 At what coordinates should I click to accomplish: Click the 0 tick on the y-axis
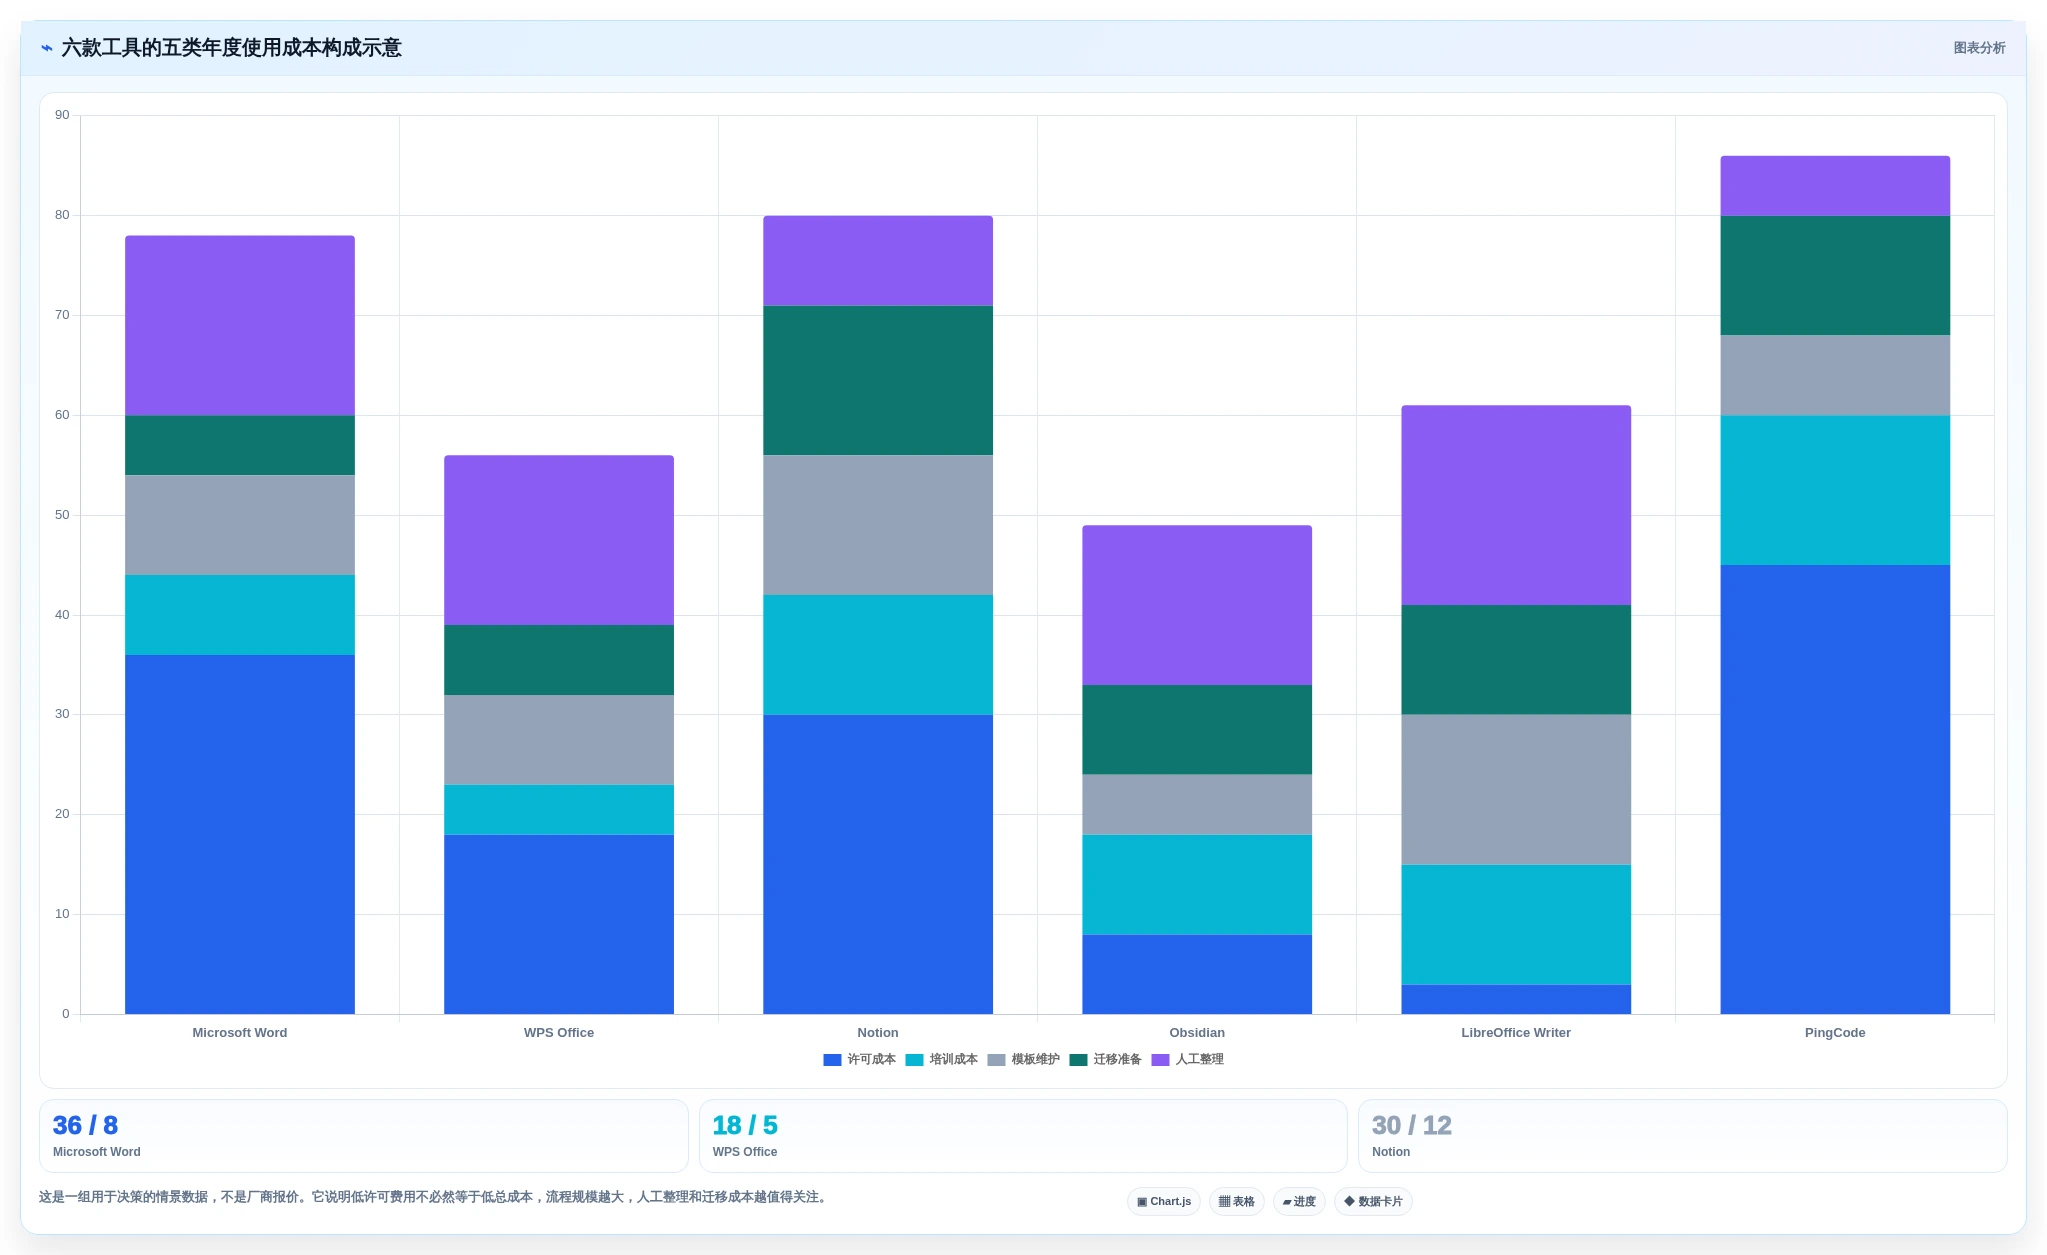[66, 1014]
